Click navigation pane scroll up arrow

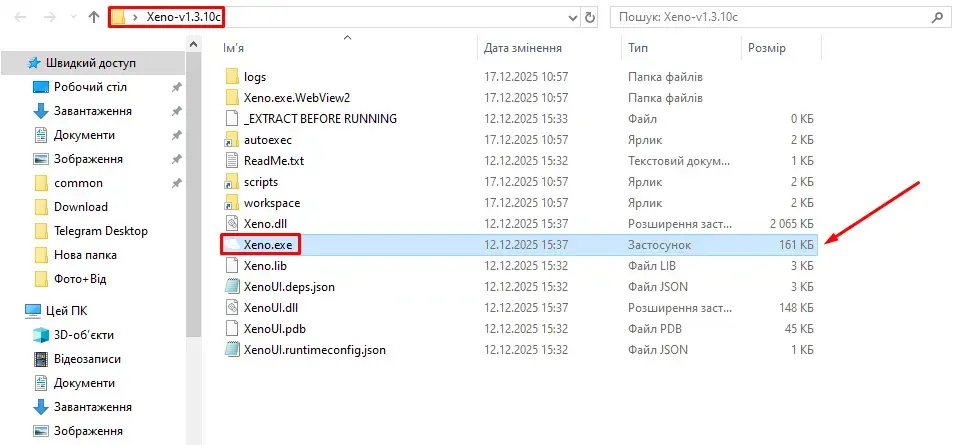coord(193,44)
